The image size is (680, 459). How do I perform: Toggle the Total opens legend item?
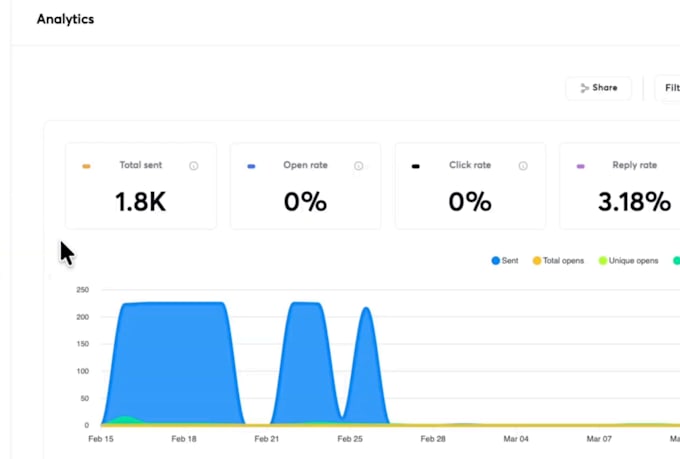point(558,261)
